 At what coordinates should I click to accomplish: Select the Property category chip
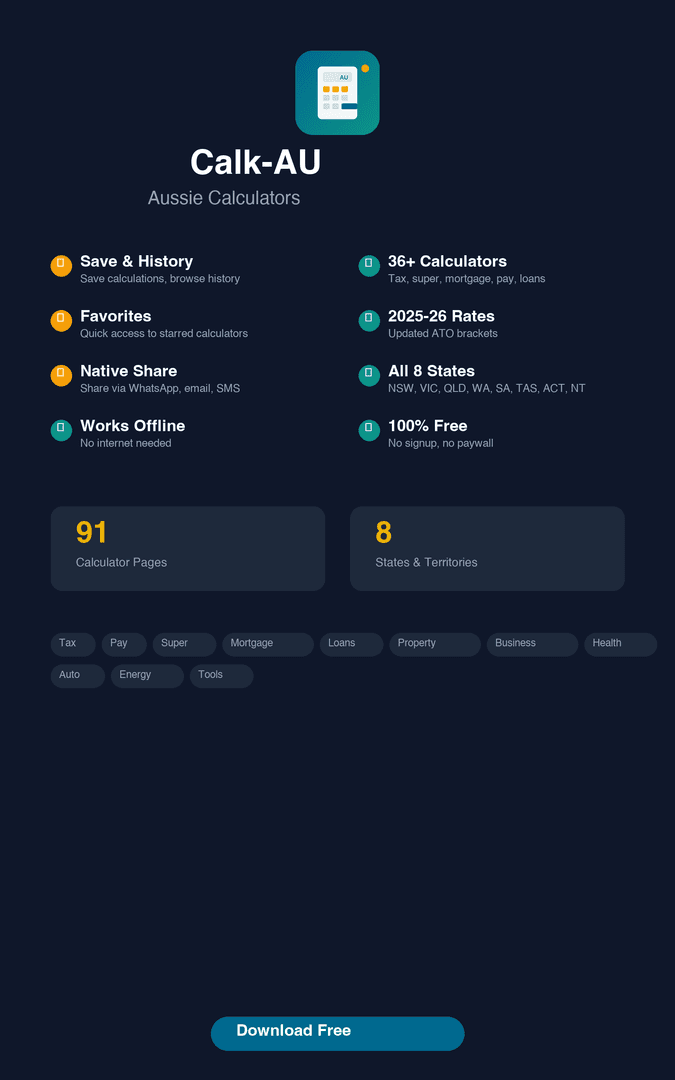point(435,645)
